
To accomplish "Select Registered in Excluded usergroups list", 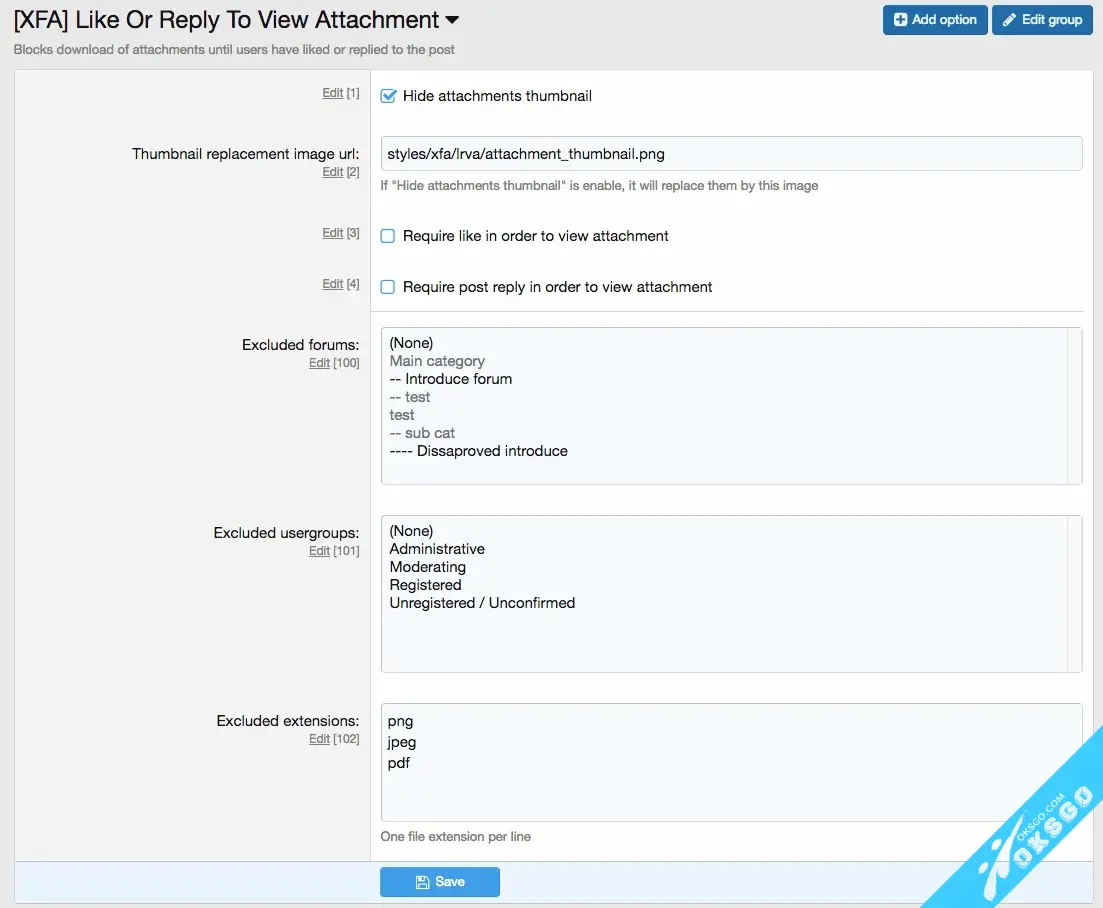I will point(425,585).
